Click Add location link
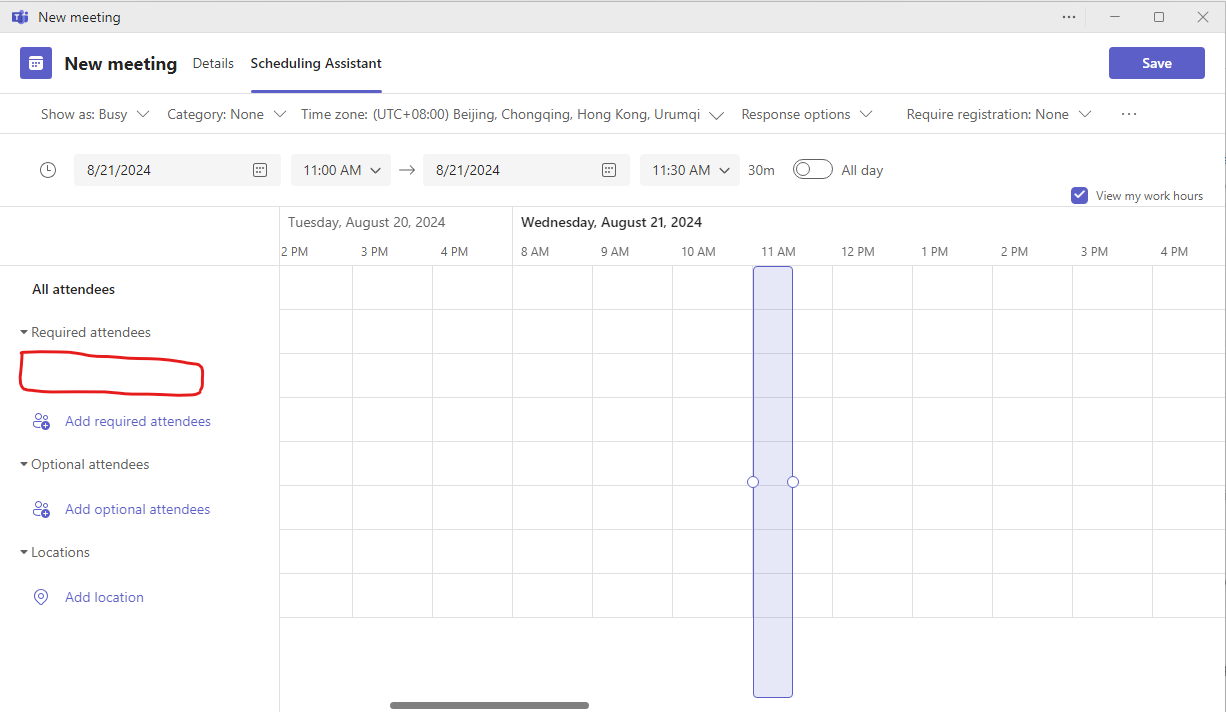1226x712 pixels. click(x=104, y=597)
